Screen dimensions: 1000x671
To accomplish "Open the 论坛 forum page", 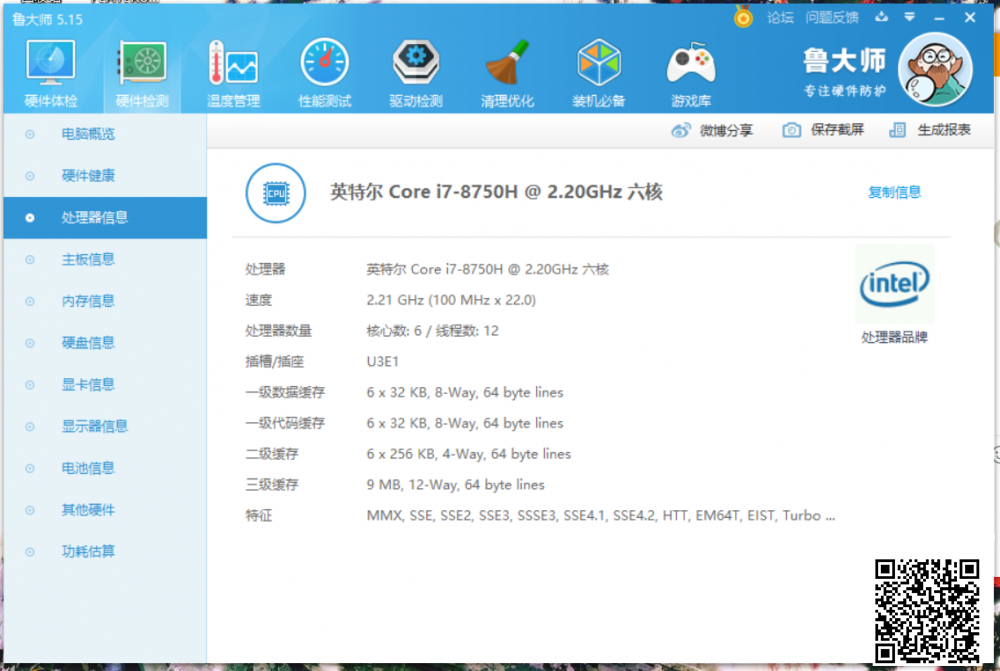I will [779, 17].
